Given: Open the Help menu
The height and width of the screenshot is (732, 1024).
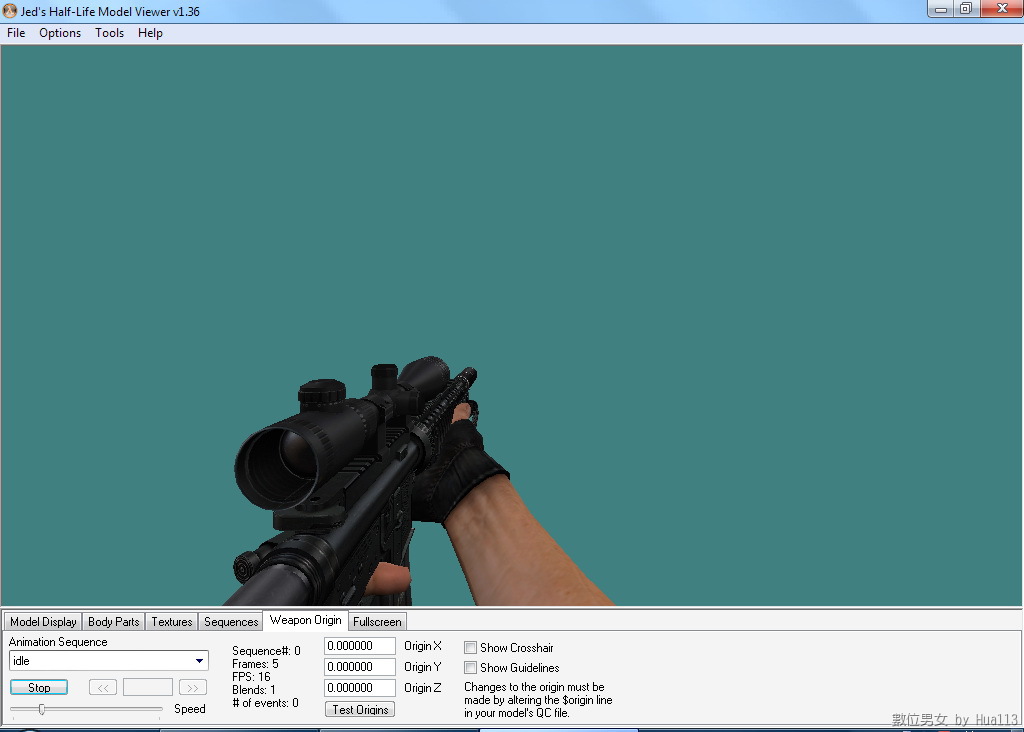Looking at the screenshot, I should [x=150, y=33].
